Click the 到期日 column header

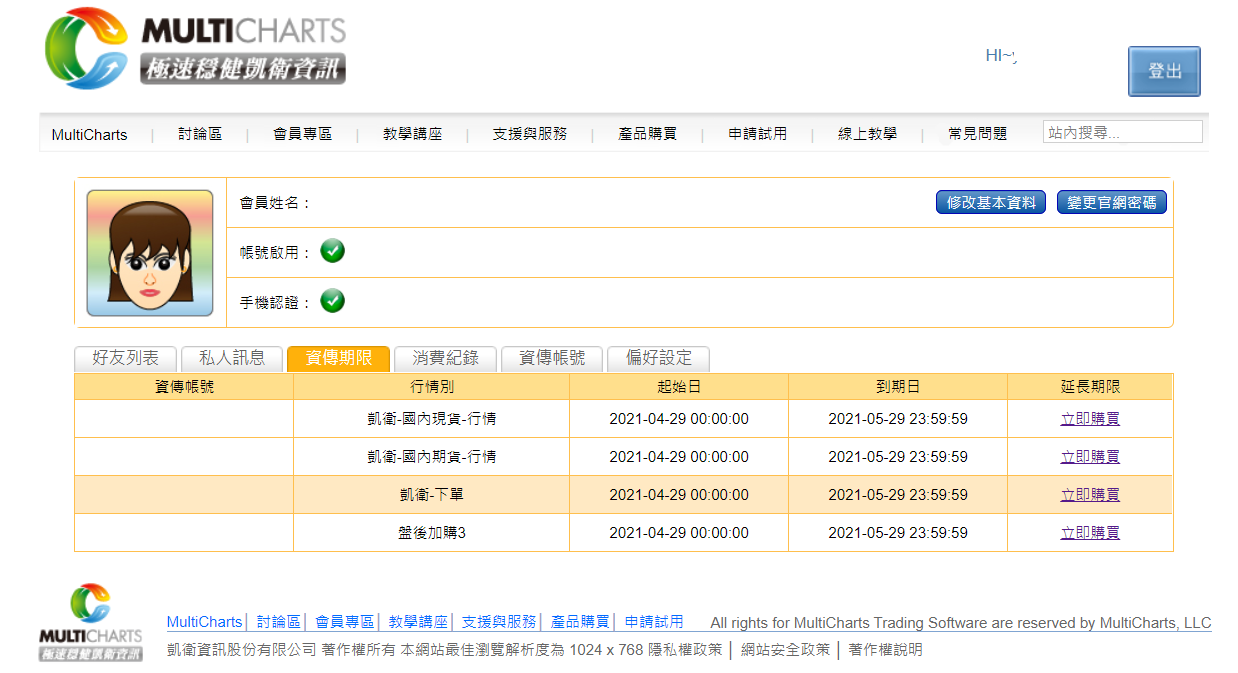pos(898,387)
